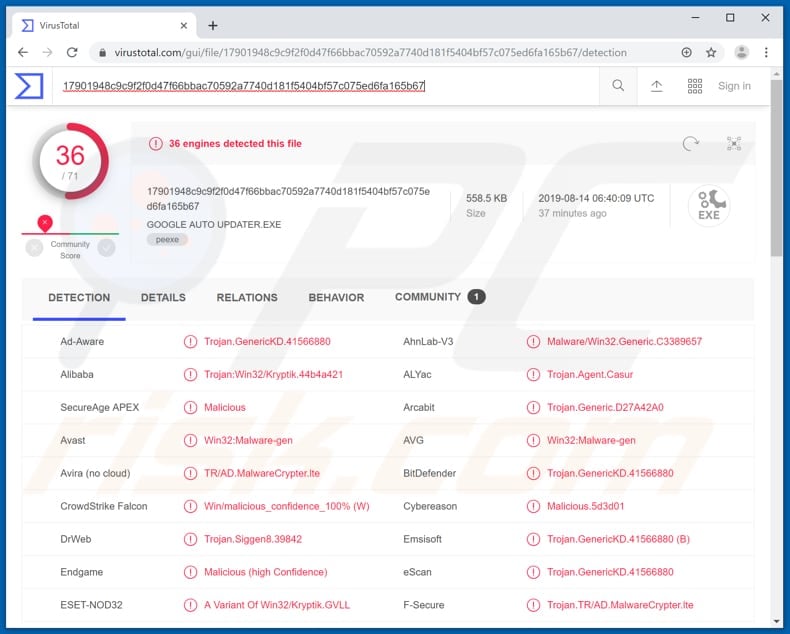Click the GOOGLE AUTO UPDATER.EXE file name

(x=214, y=225)
